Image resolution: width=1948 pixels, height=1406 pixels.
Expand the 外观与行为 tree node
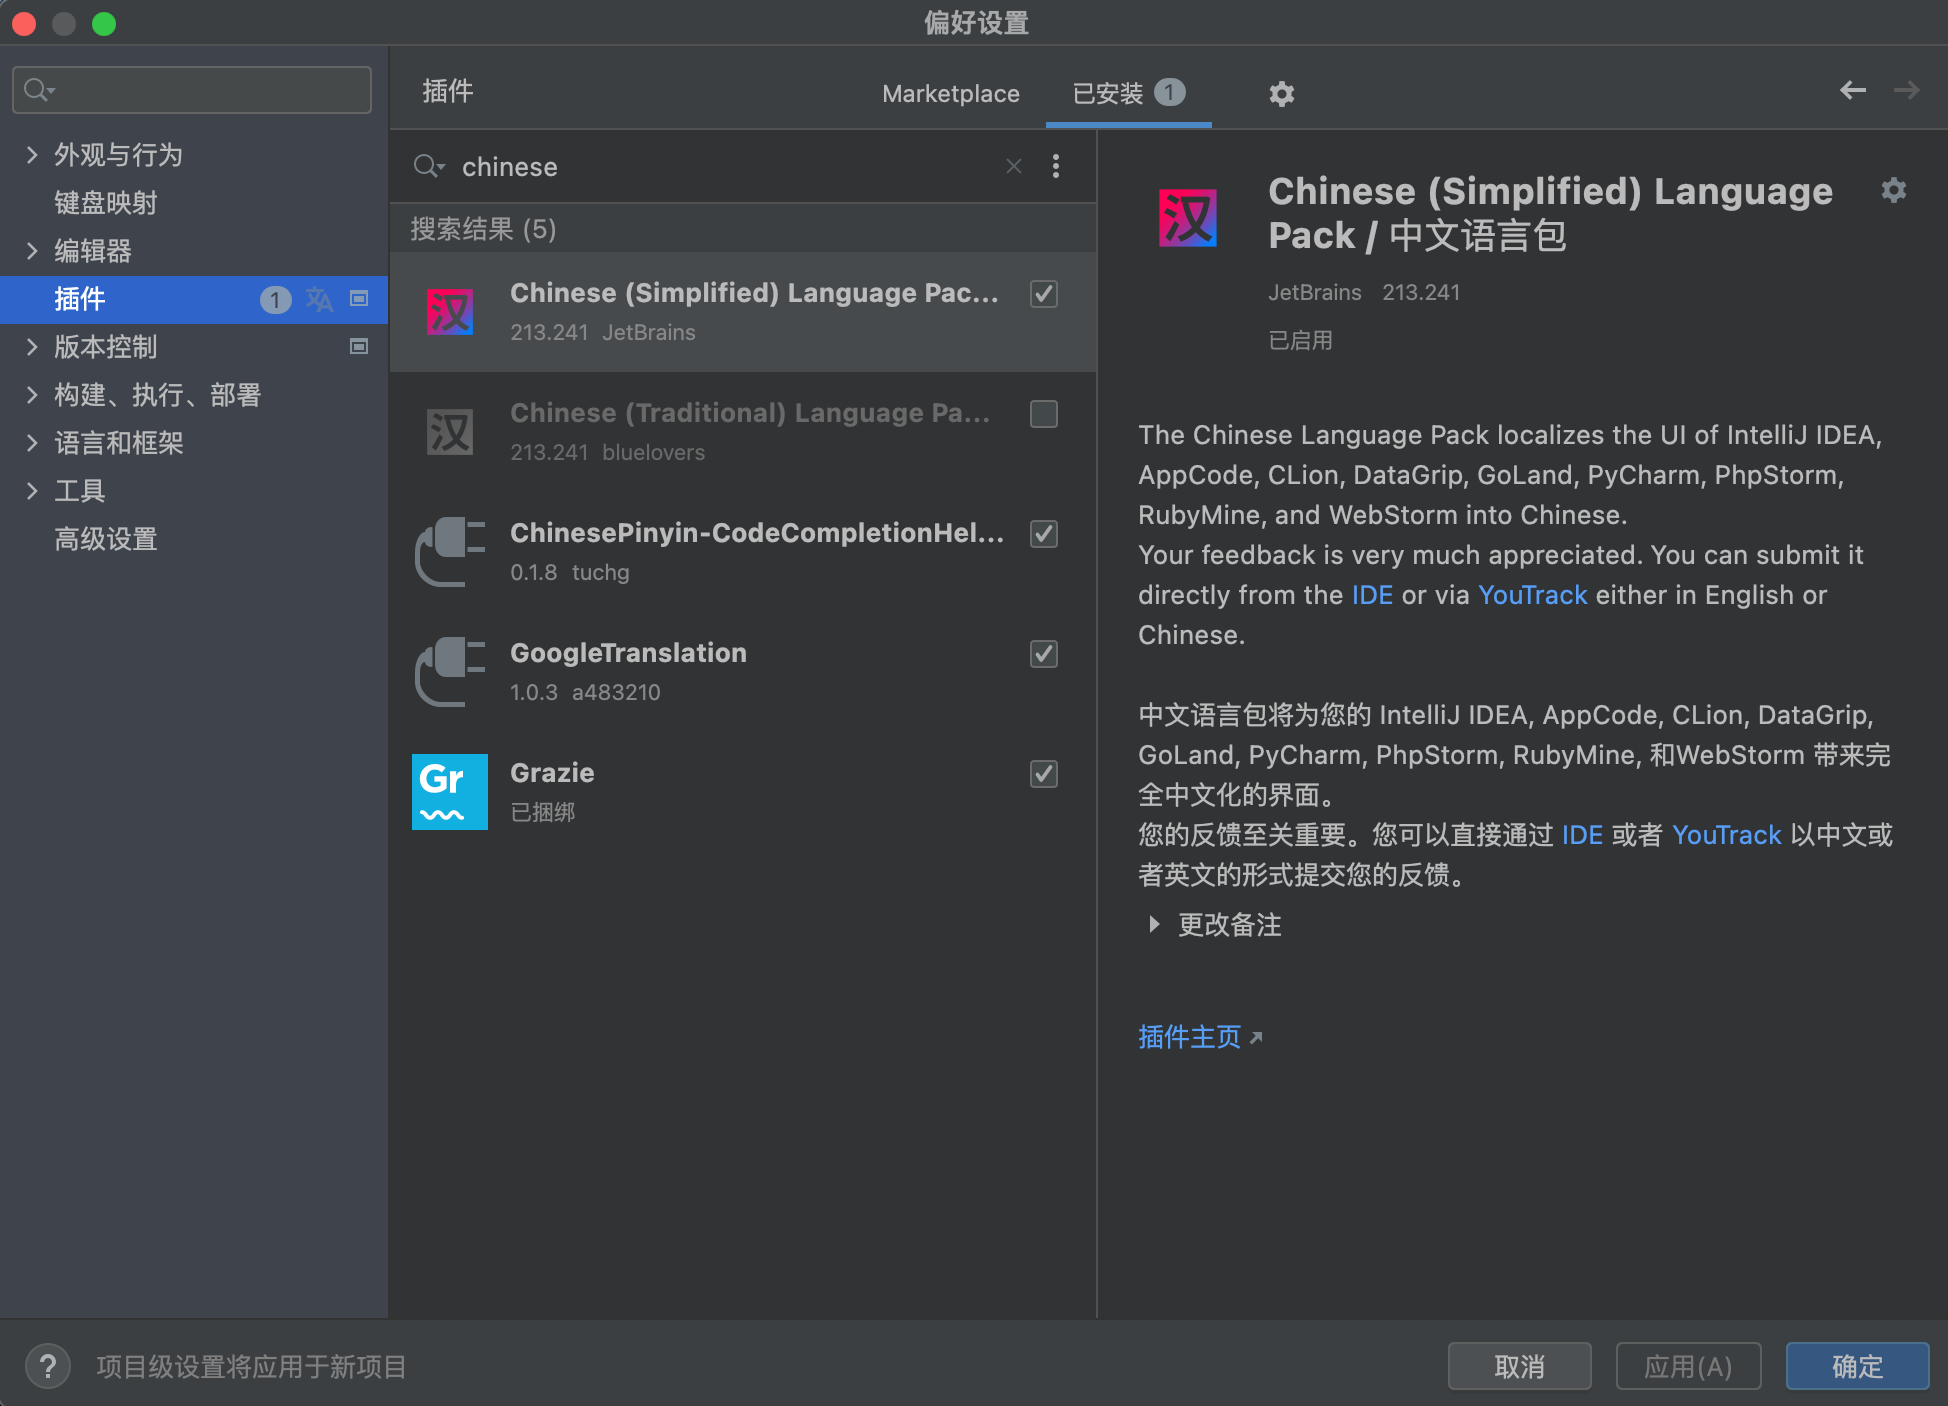[32, 154]
